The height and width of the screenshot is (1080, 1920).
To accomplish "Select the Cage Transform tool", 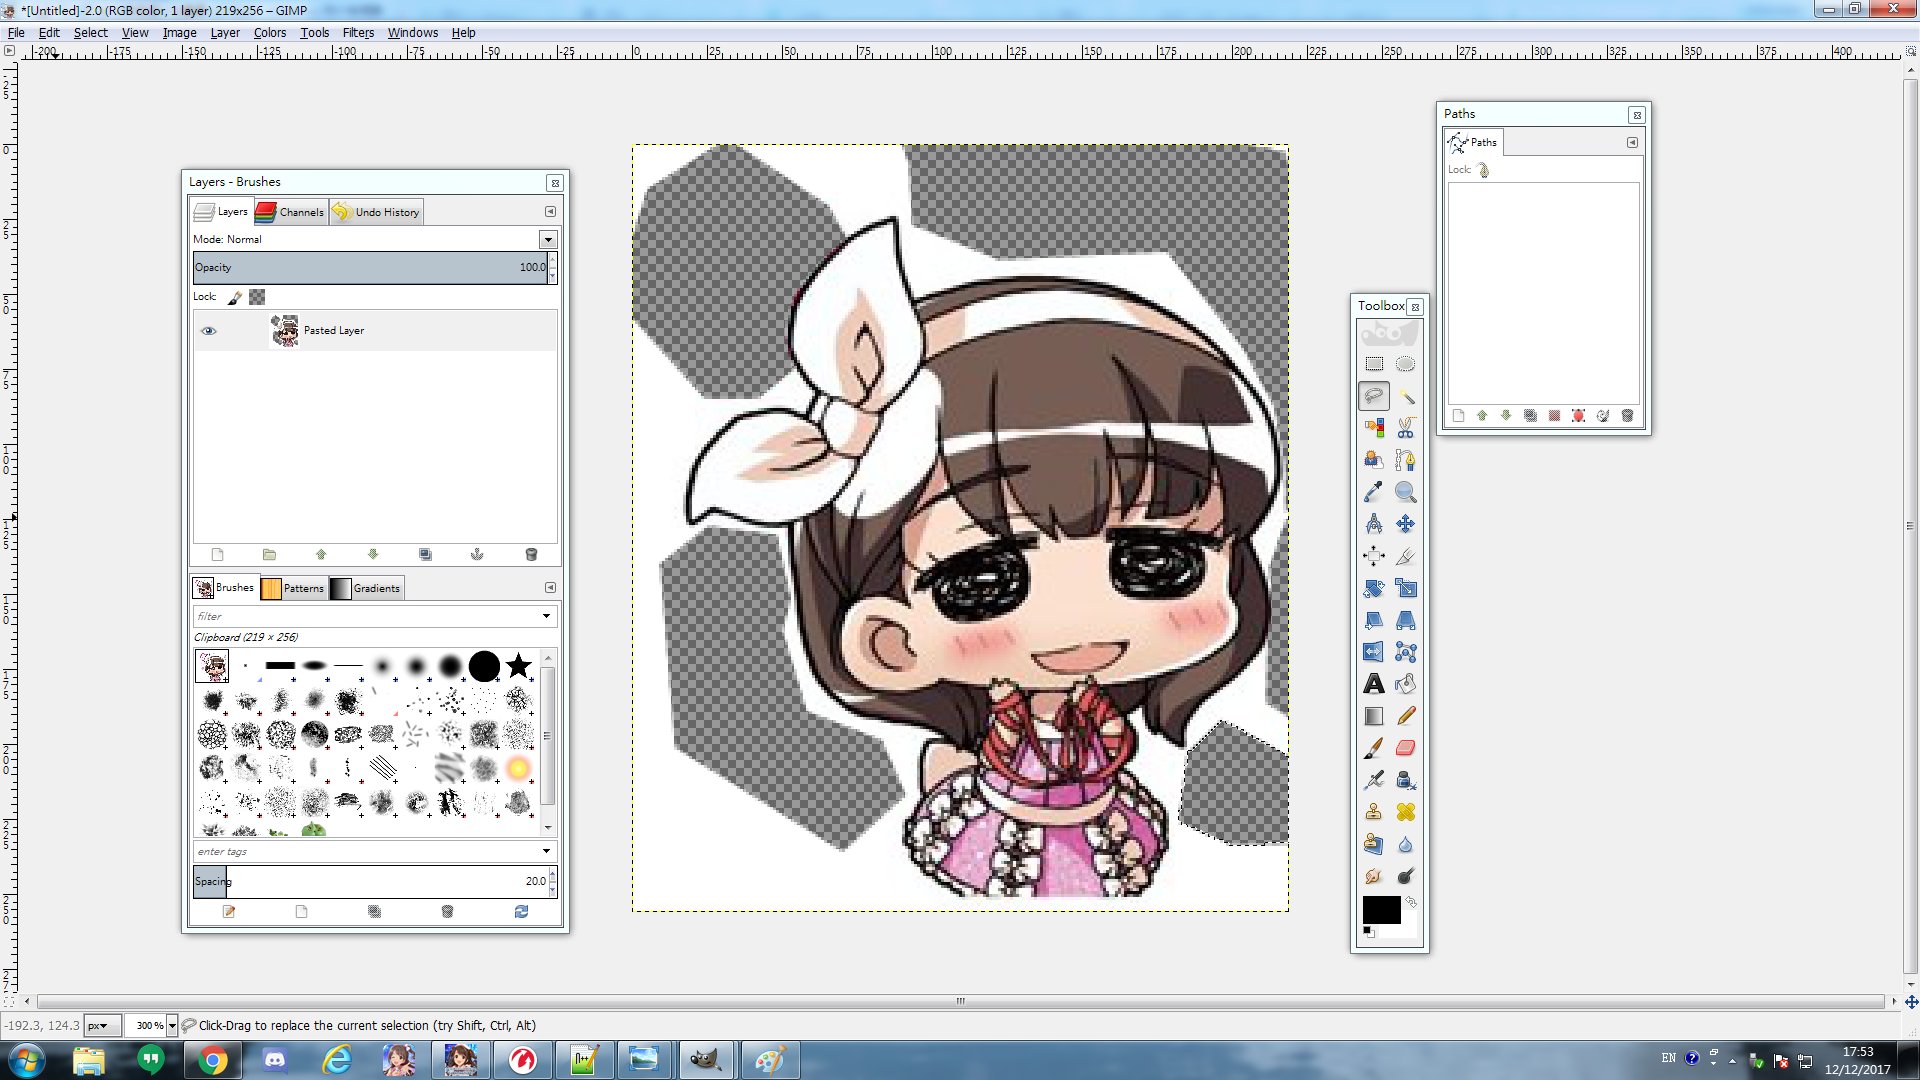I will 1405,652.
